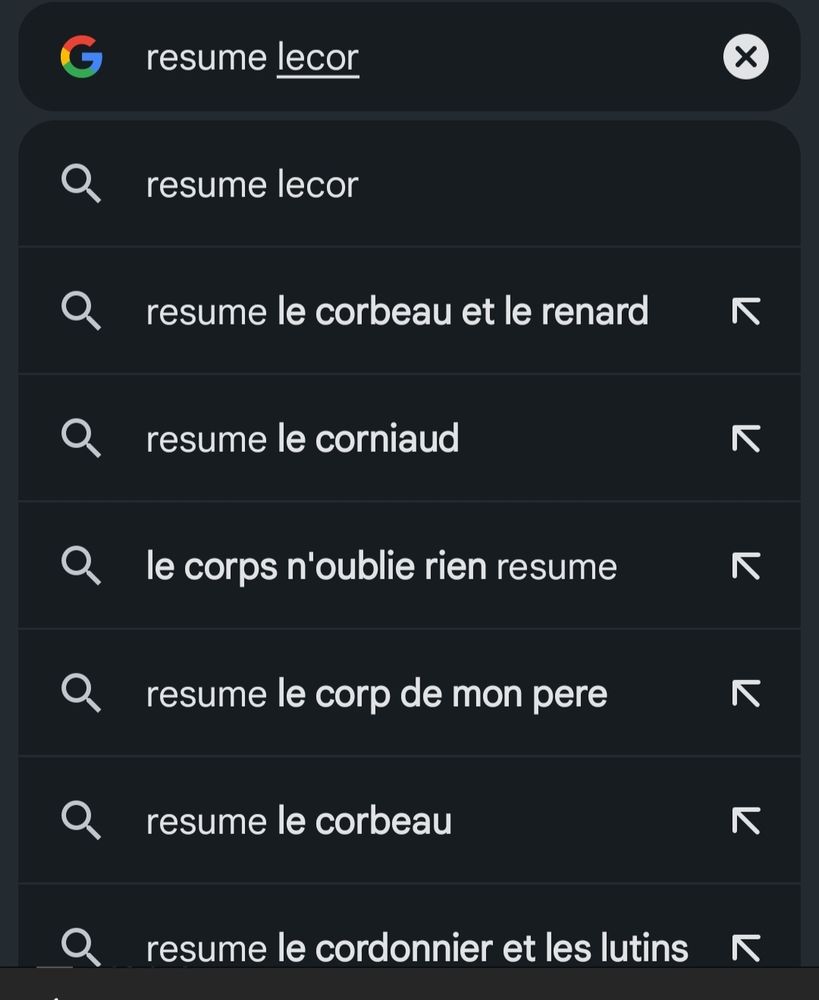Fill query arrow for 'le corbeau et le renard'

[746, 311]
